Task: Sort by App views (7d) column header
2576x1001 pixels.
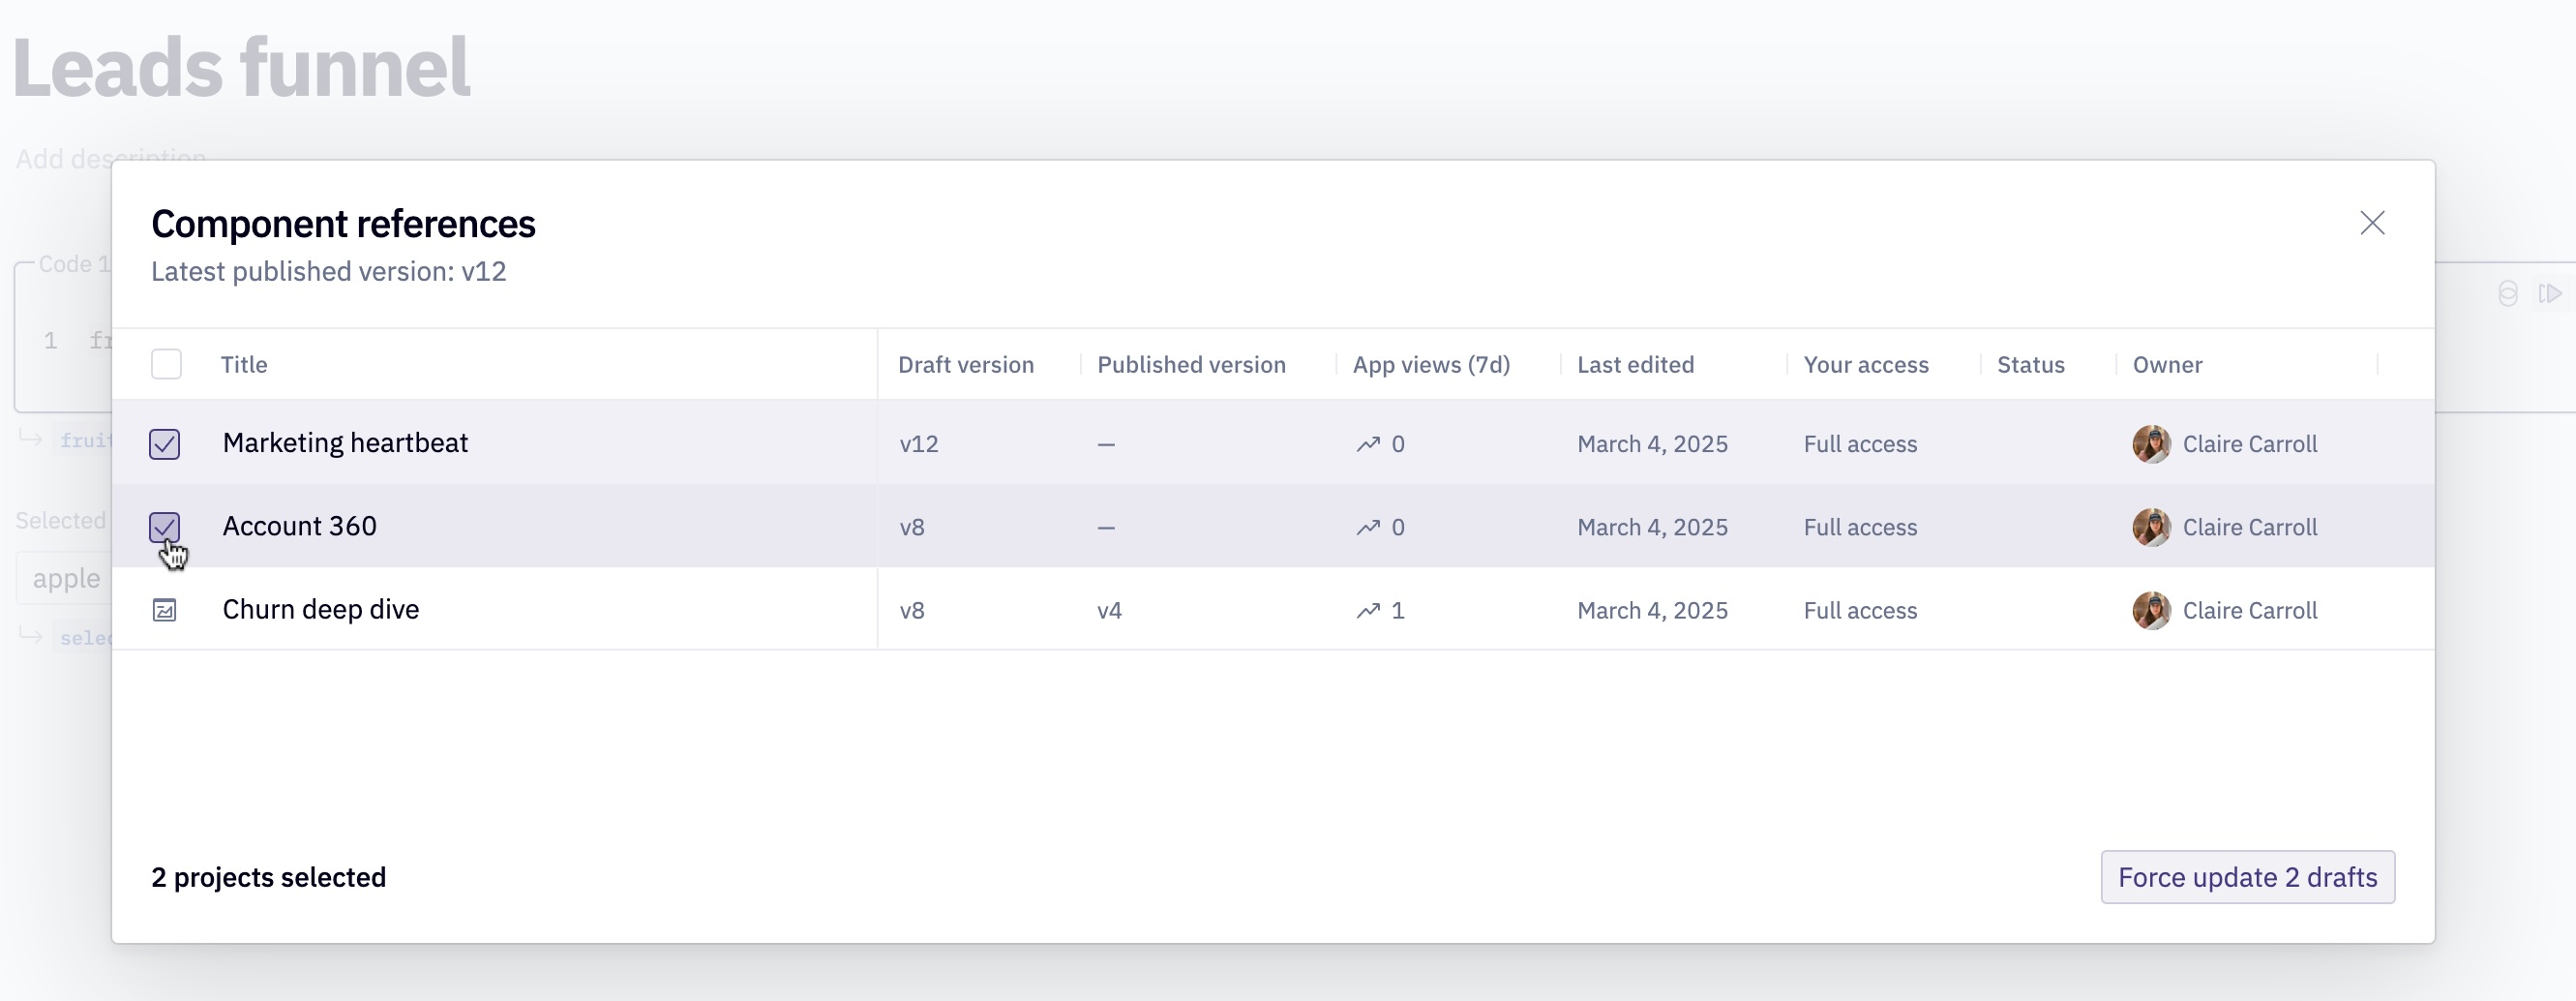Action: 1431,365
